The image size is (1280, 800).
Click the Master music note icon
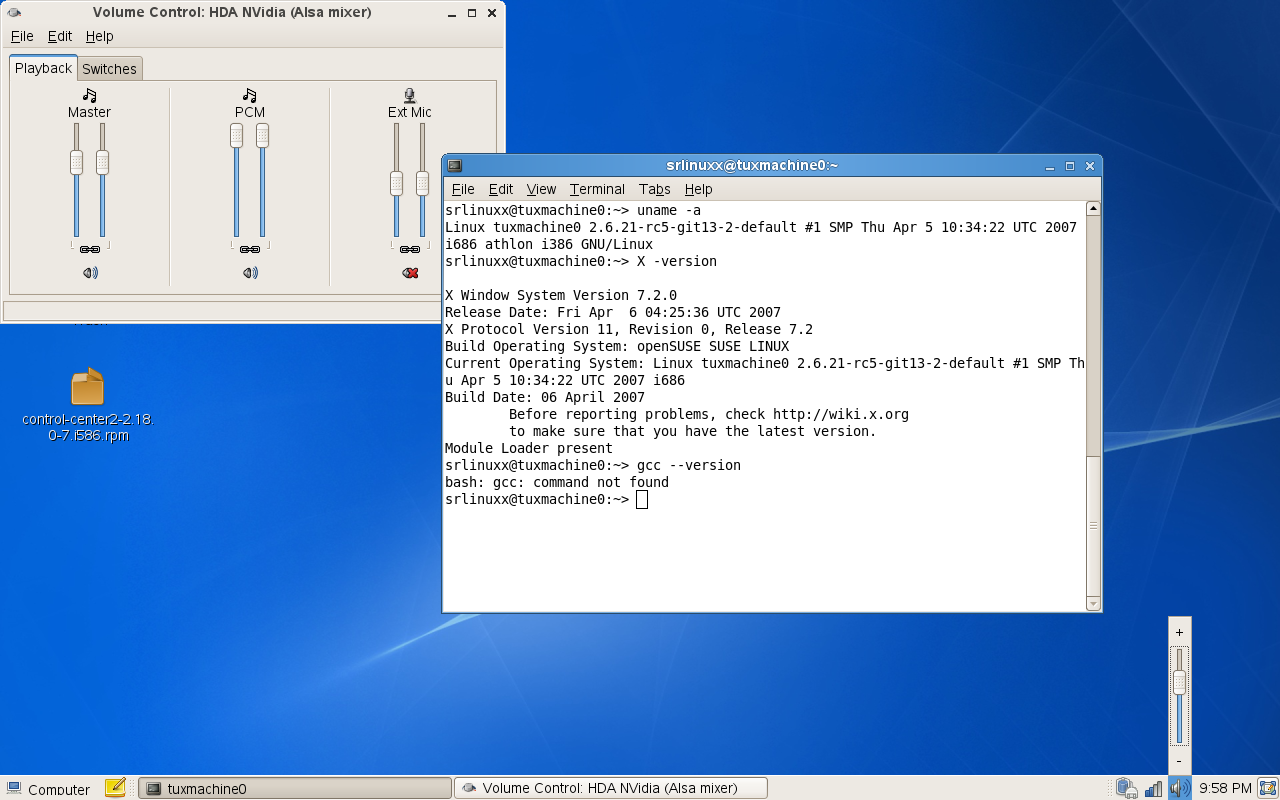(90, 95)
